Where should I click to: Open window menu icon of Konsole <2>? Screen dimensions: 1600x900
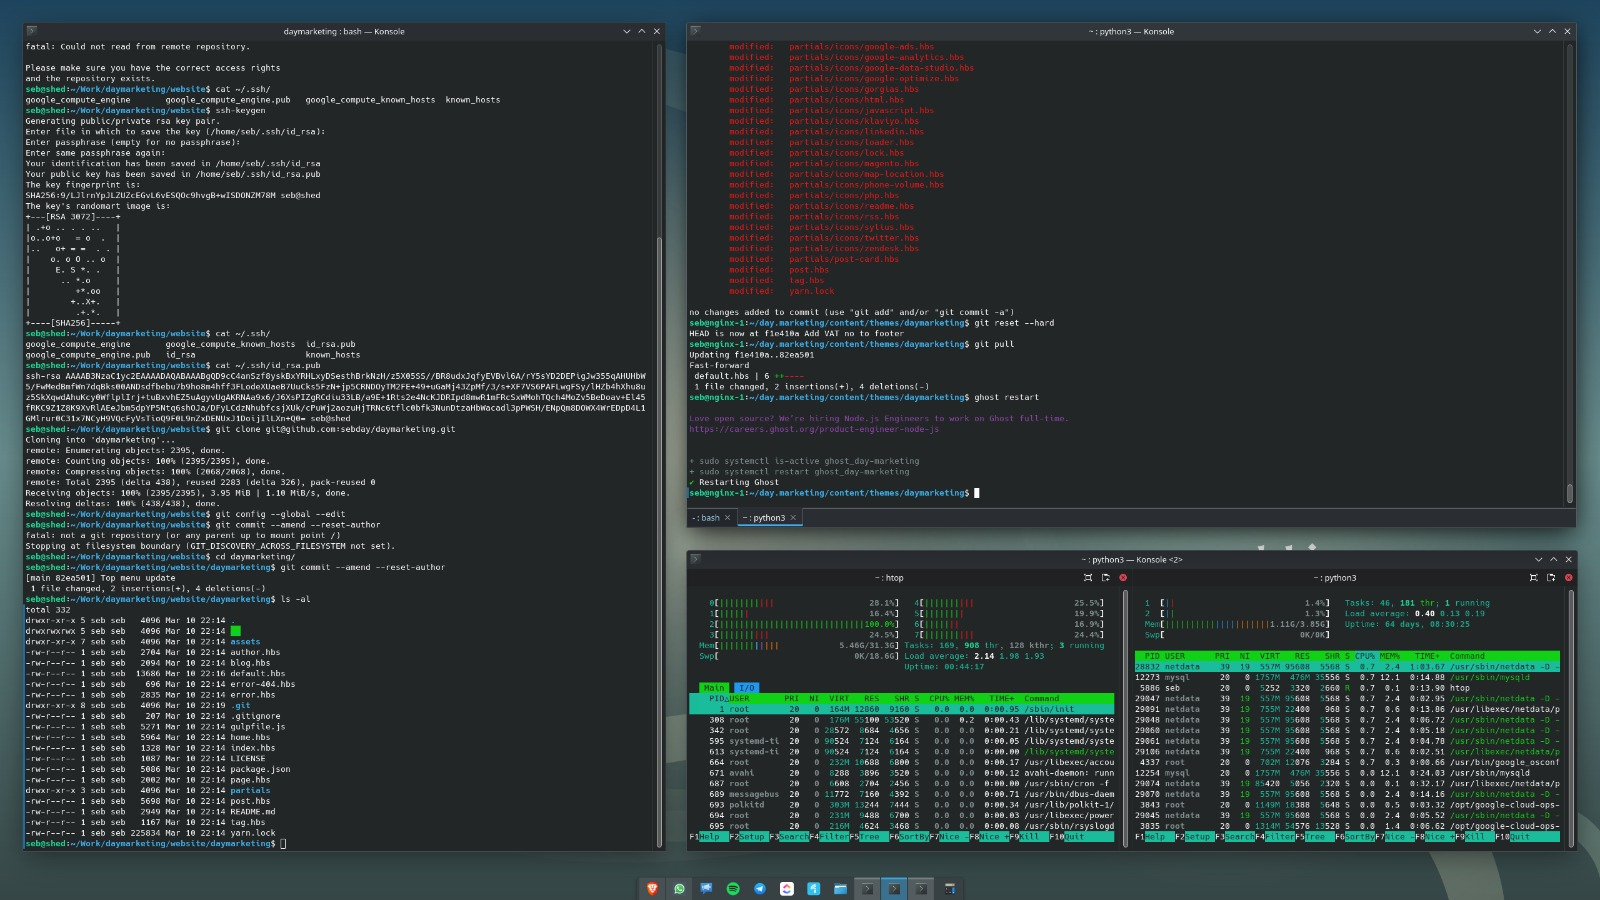point(695,559)
